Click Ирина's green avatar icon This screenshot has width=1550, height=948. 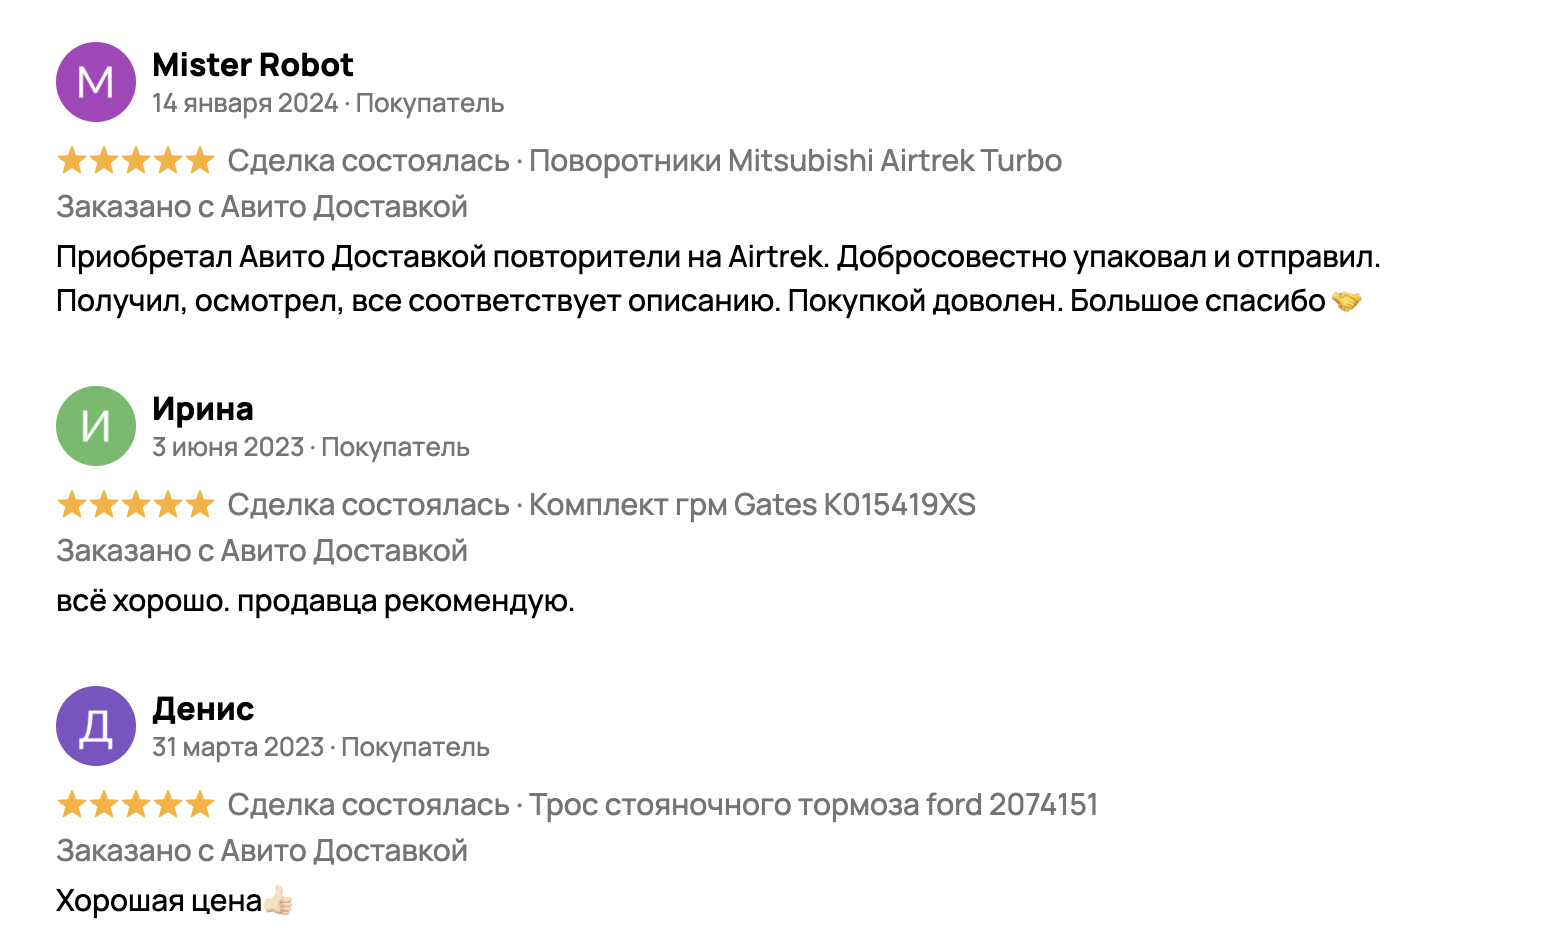[x=96, y=426]
